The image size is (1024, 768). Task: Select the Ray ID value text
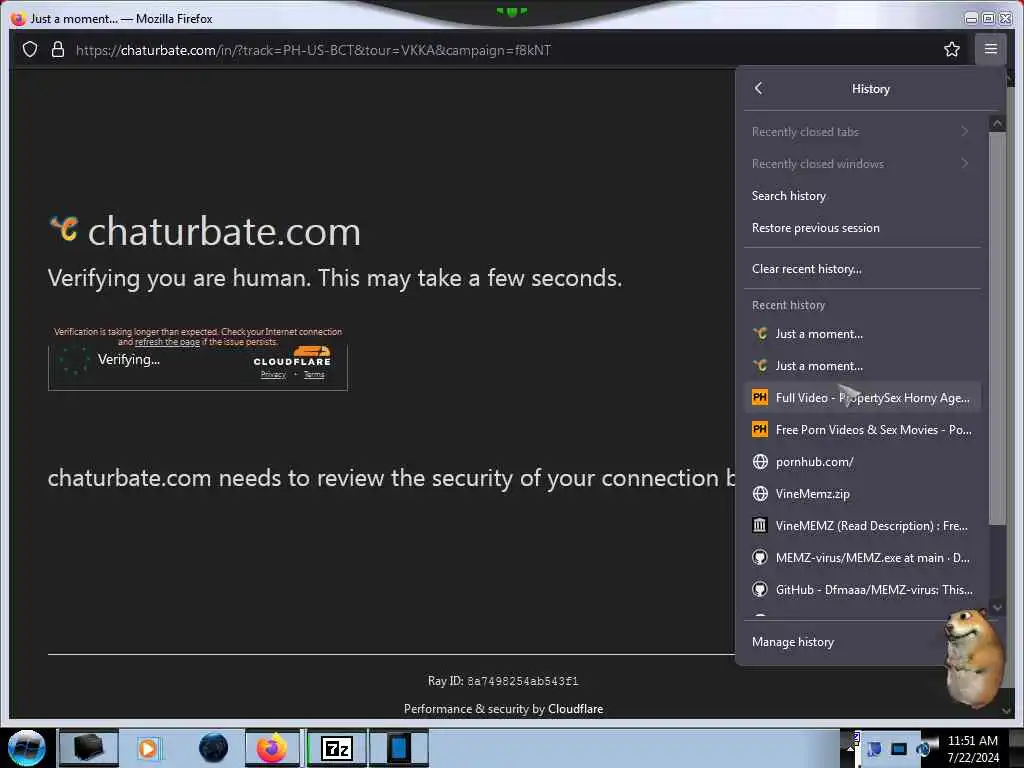(x=522, y=682)
